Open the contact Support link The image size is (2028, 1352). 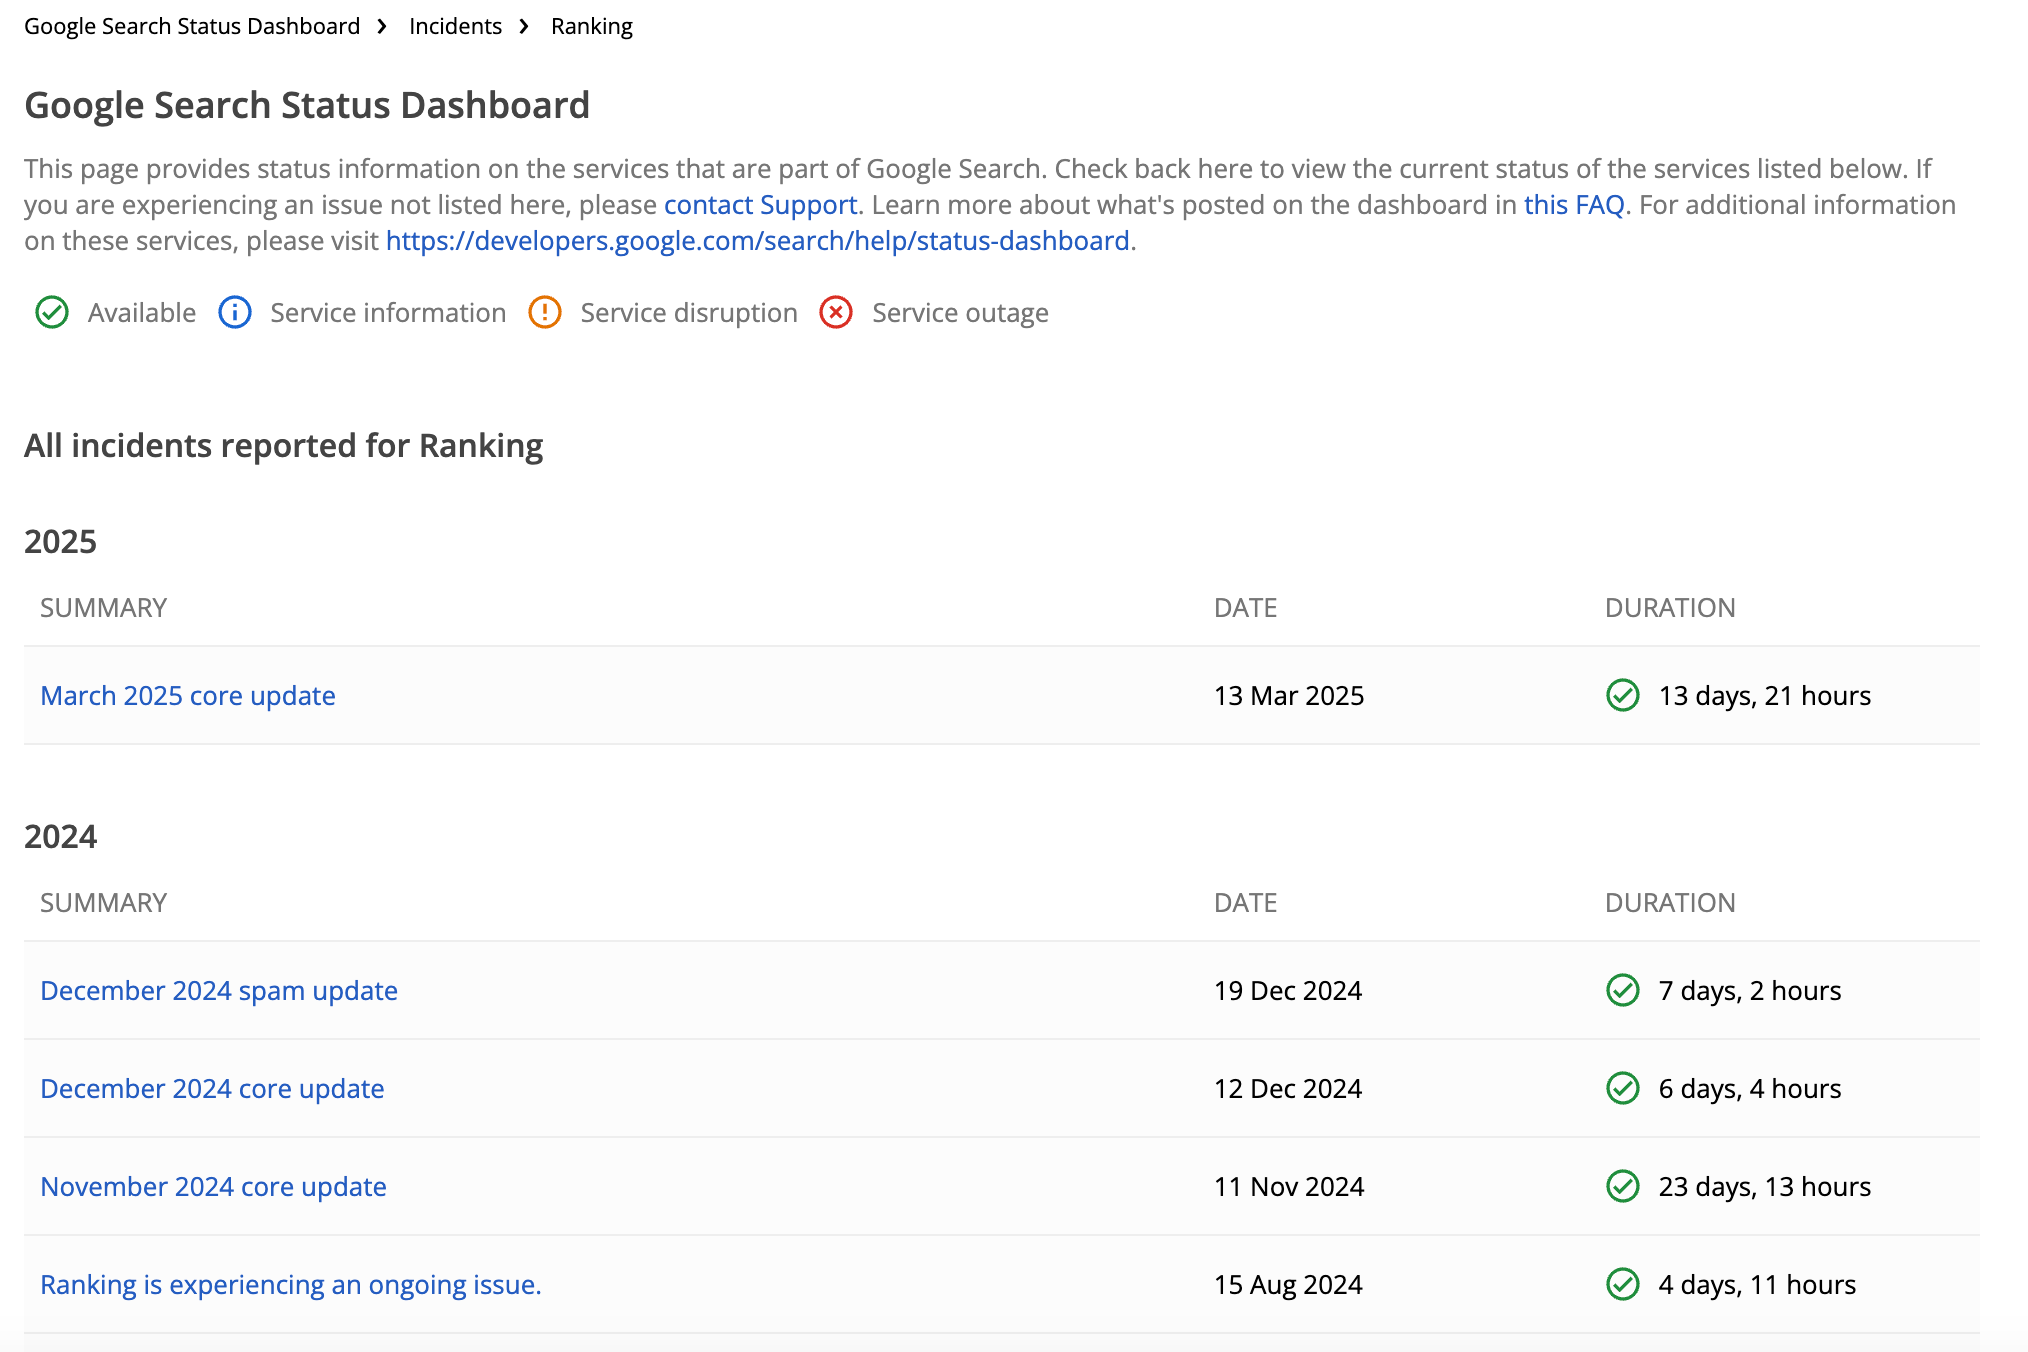coord(761,205)
